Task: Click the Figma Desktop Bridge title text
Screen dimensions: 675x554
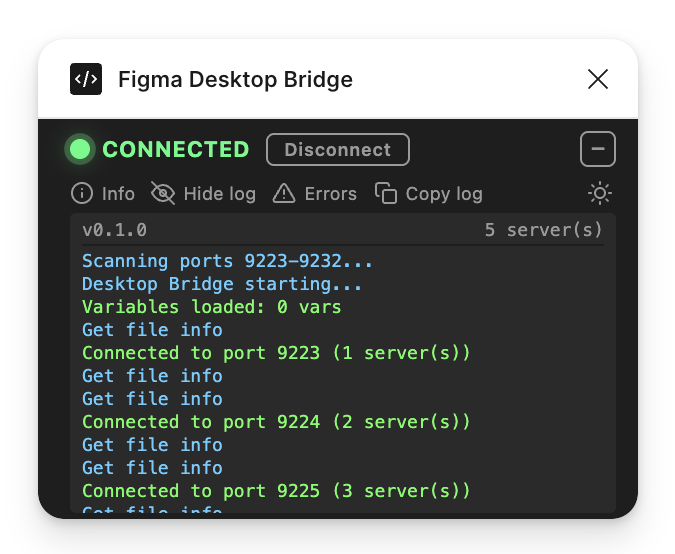Action: point(235,80)
